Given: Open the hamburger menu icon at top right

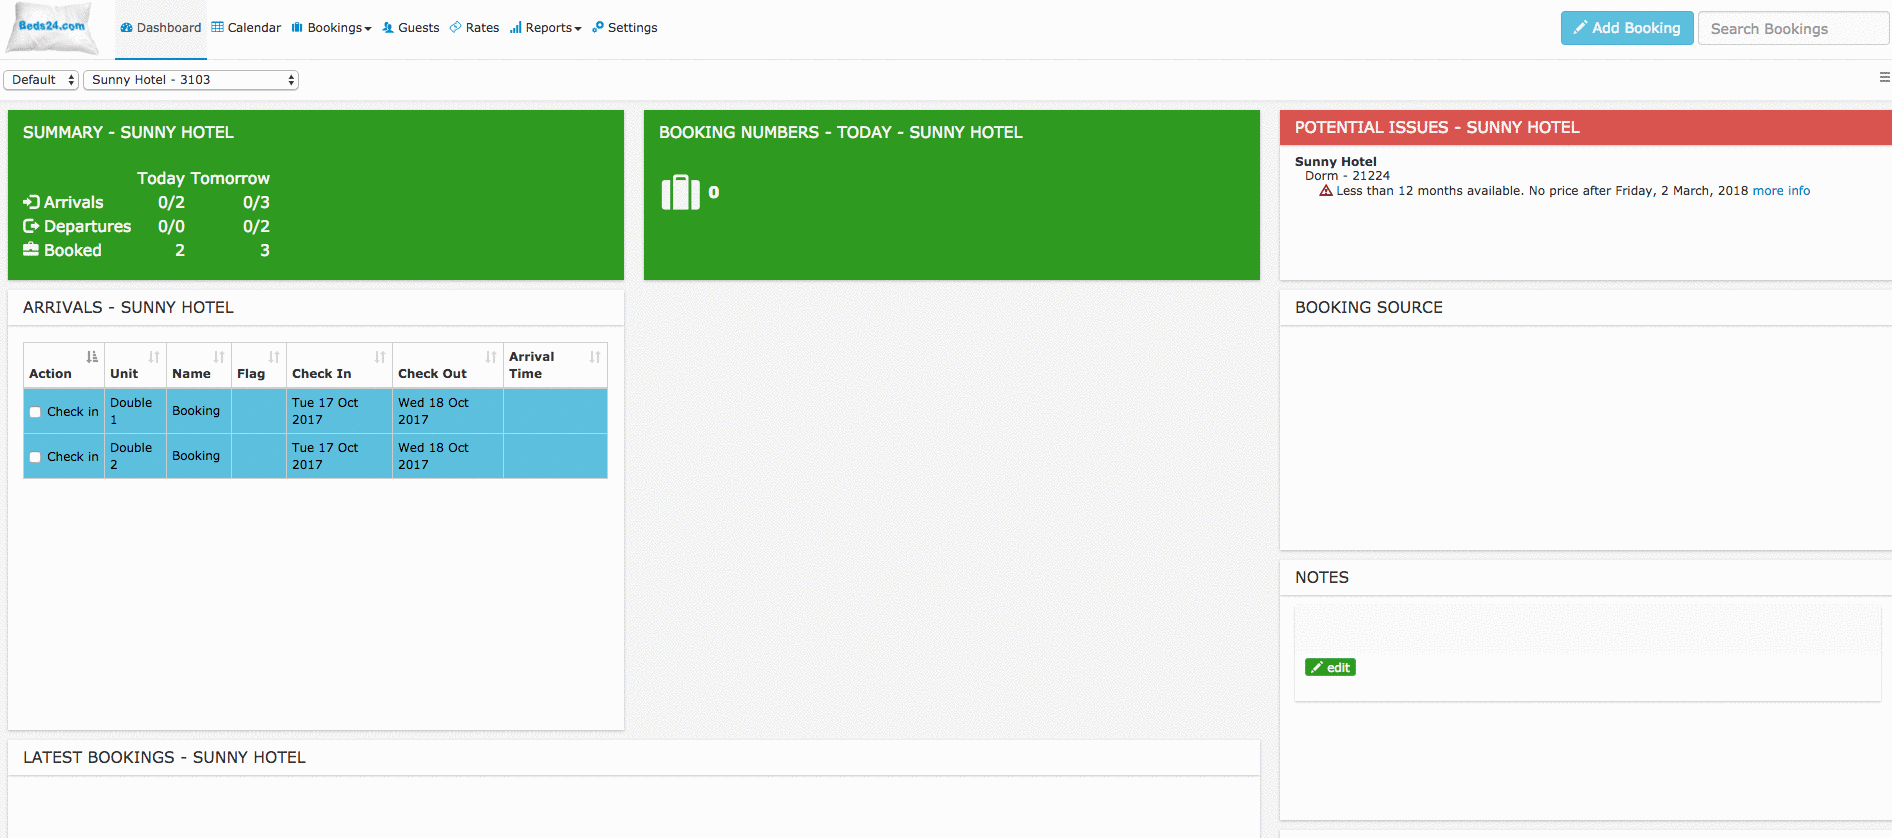Looking at the screenshot, I should pos(1884,77).
